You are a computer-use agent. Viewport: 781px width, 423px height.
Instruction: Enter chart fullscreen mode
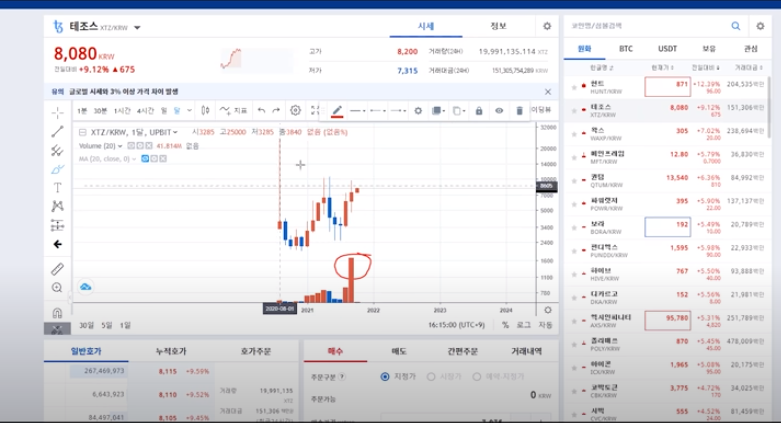pyautogui.click(x=314, y=110)
